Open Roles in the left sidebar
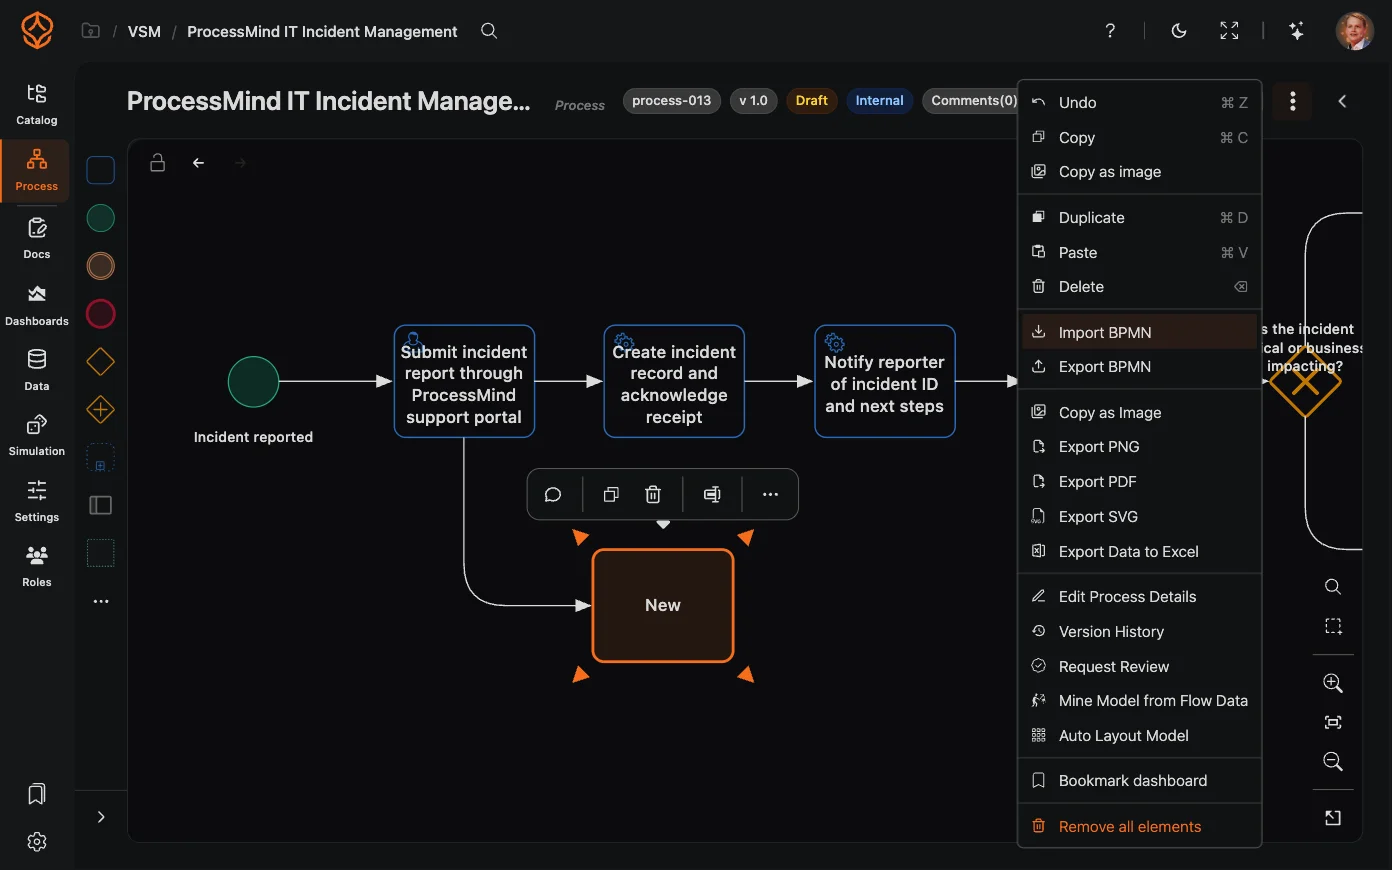The width and height of the screenshot is (1392, 870). point(37,567)
